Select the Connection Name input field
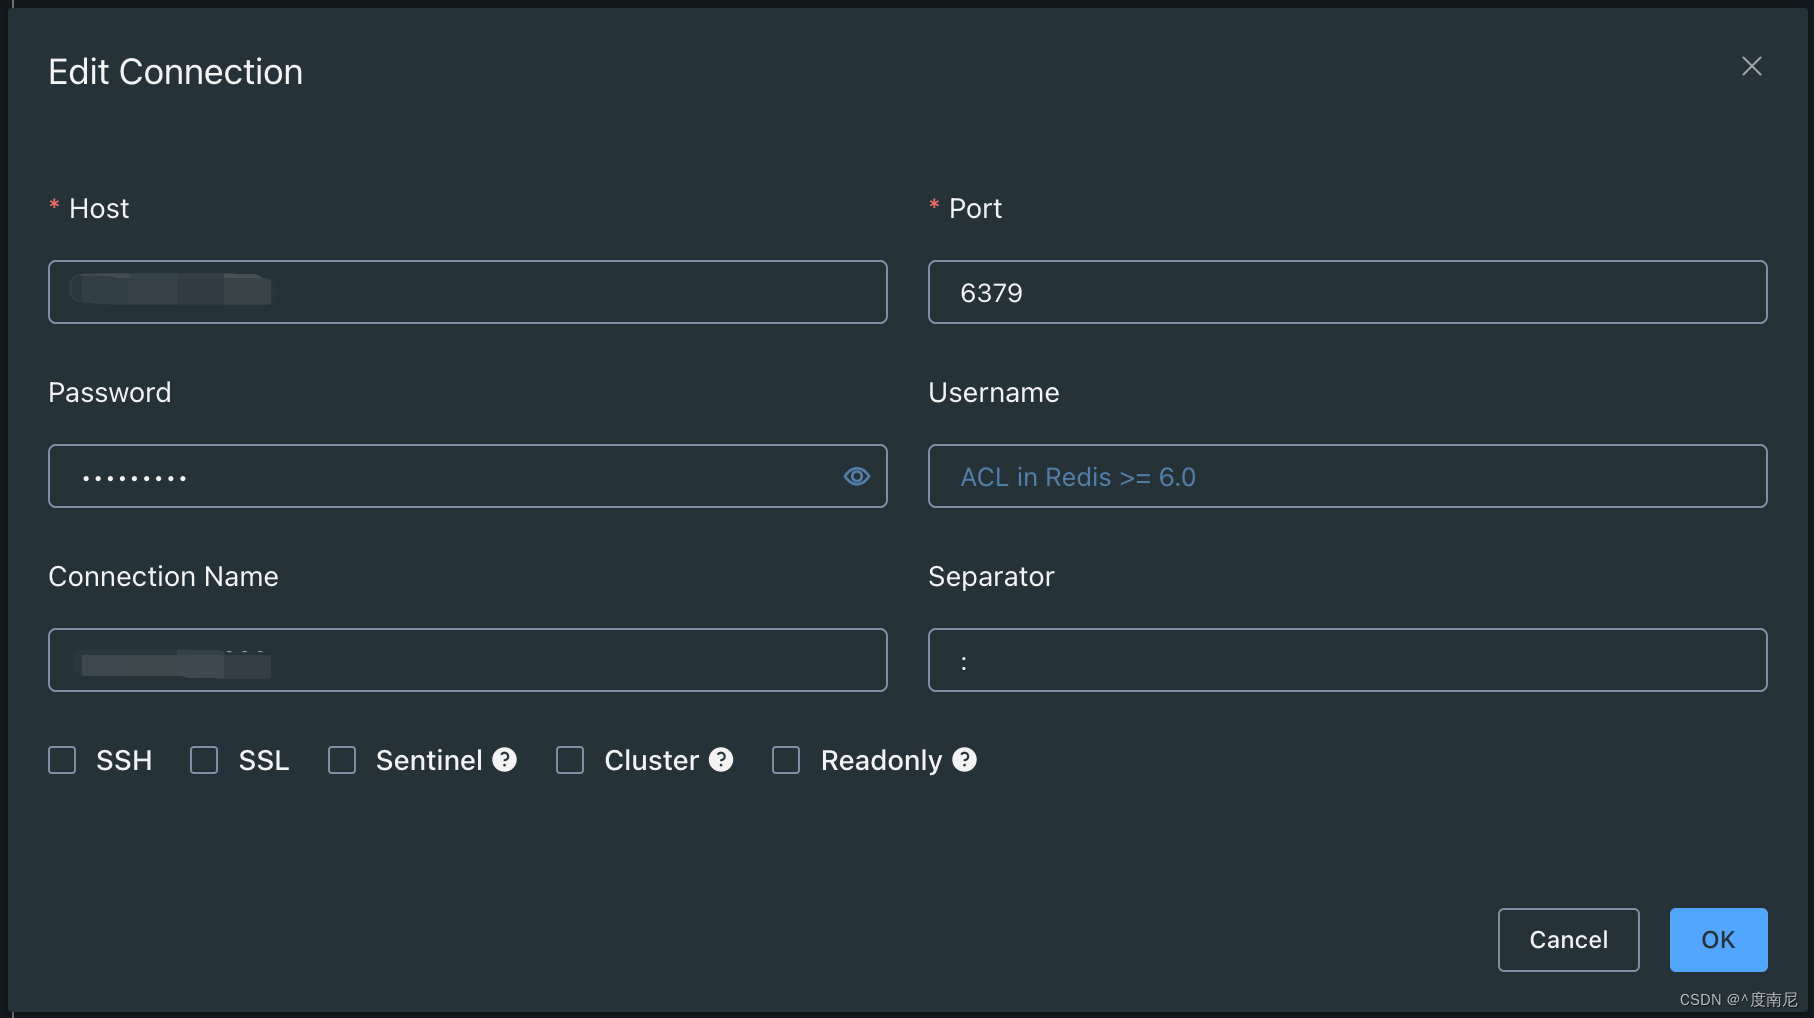This screenshot has width=1814, height=1018. 468,660
